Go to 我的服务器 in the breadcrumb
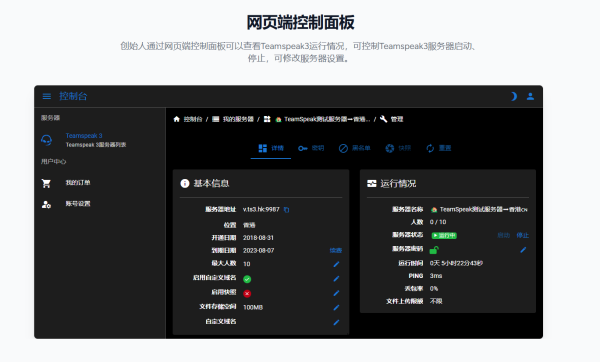The width and height of the screenshot is (600, 362). click(238, 119)
